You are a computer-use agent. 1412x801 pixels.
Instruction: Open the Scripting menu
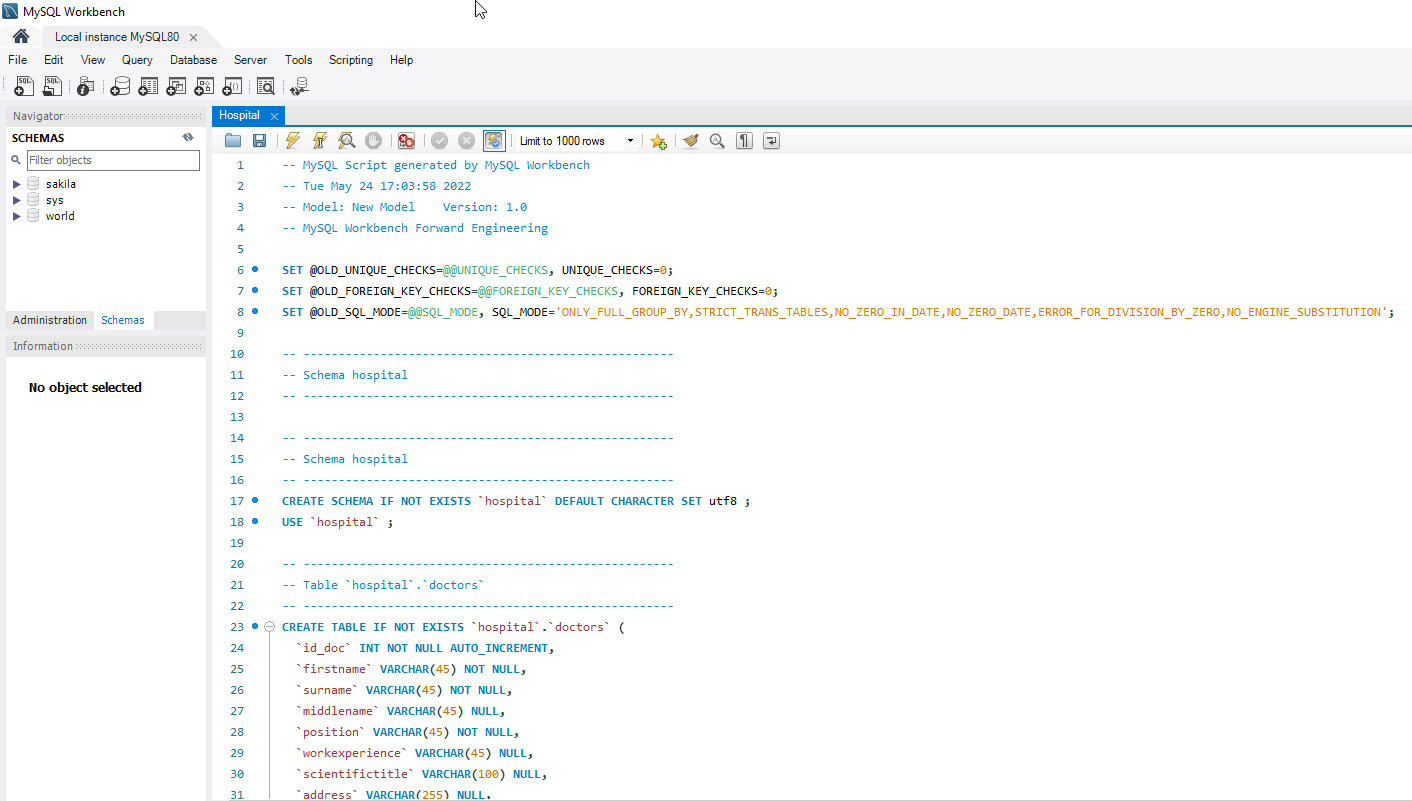point(351,60)
